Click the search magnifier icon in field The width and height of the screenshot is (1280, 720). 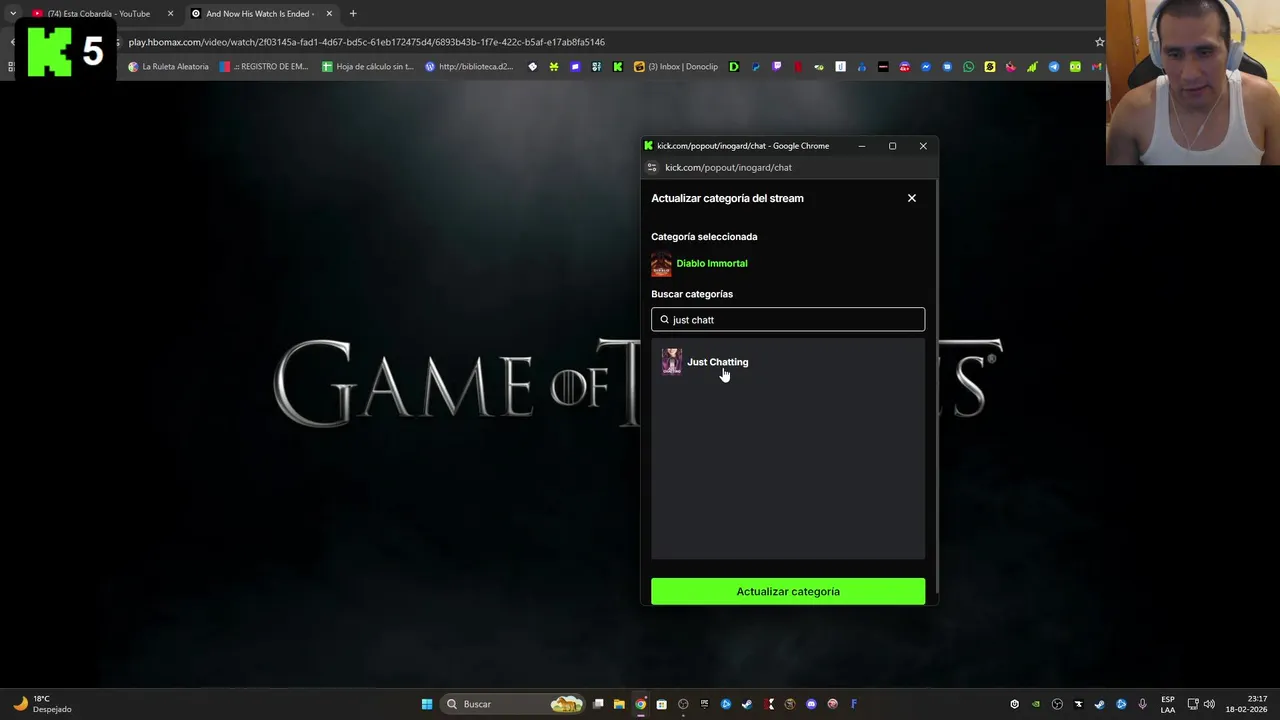click(x=664, y=320)
